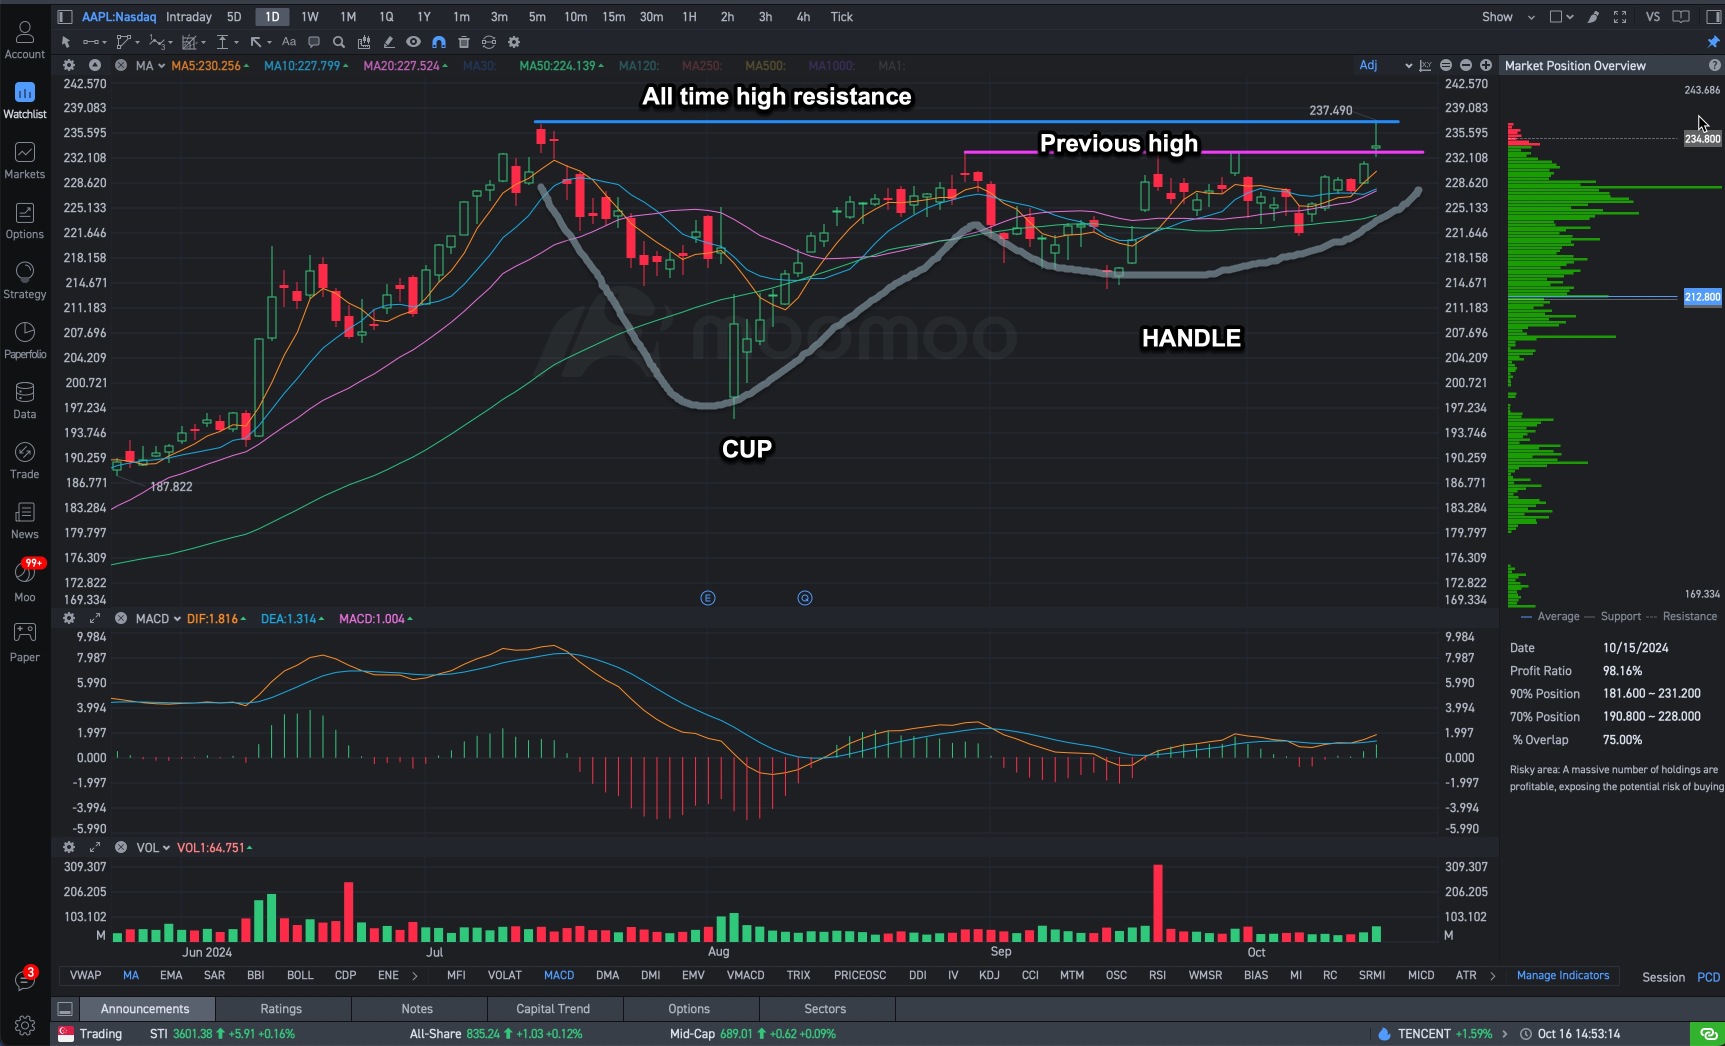1725x1046 pixels.
Task: Click the AAPL:Nasdaq ticker label
Action: [119, 17]
